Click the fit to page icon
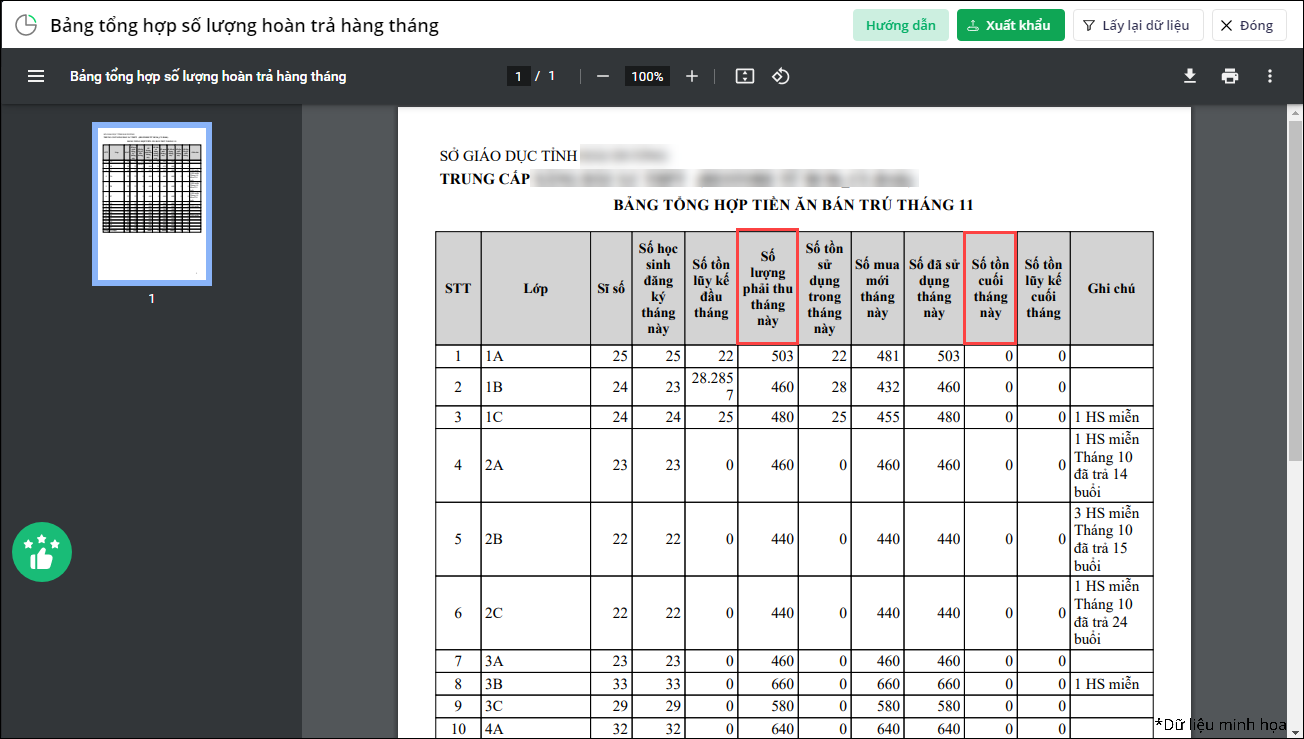Viewport: 1304px width, 739px height. tap(744, 76)
